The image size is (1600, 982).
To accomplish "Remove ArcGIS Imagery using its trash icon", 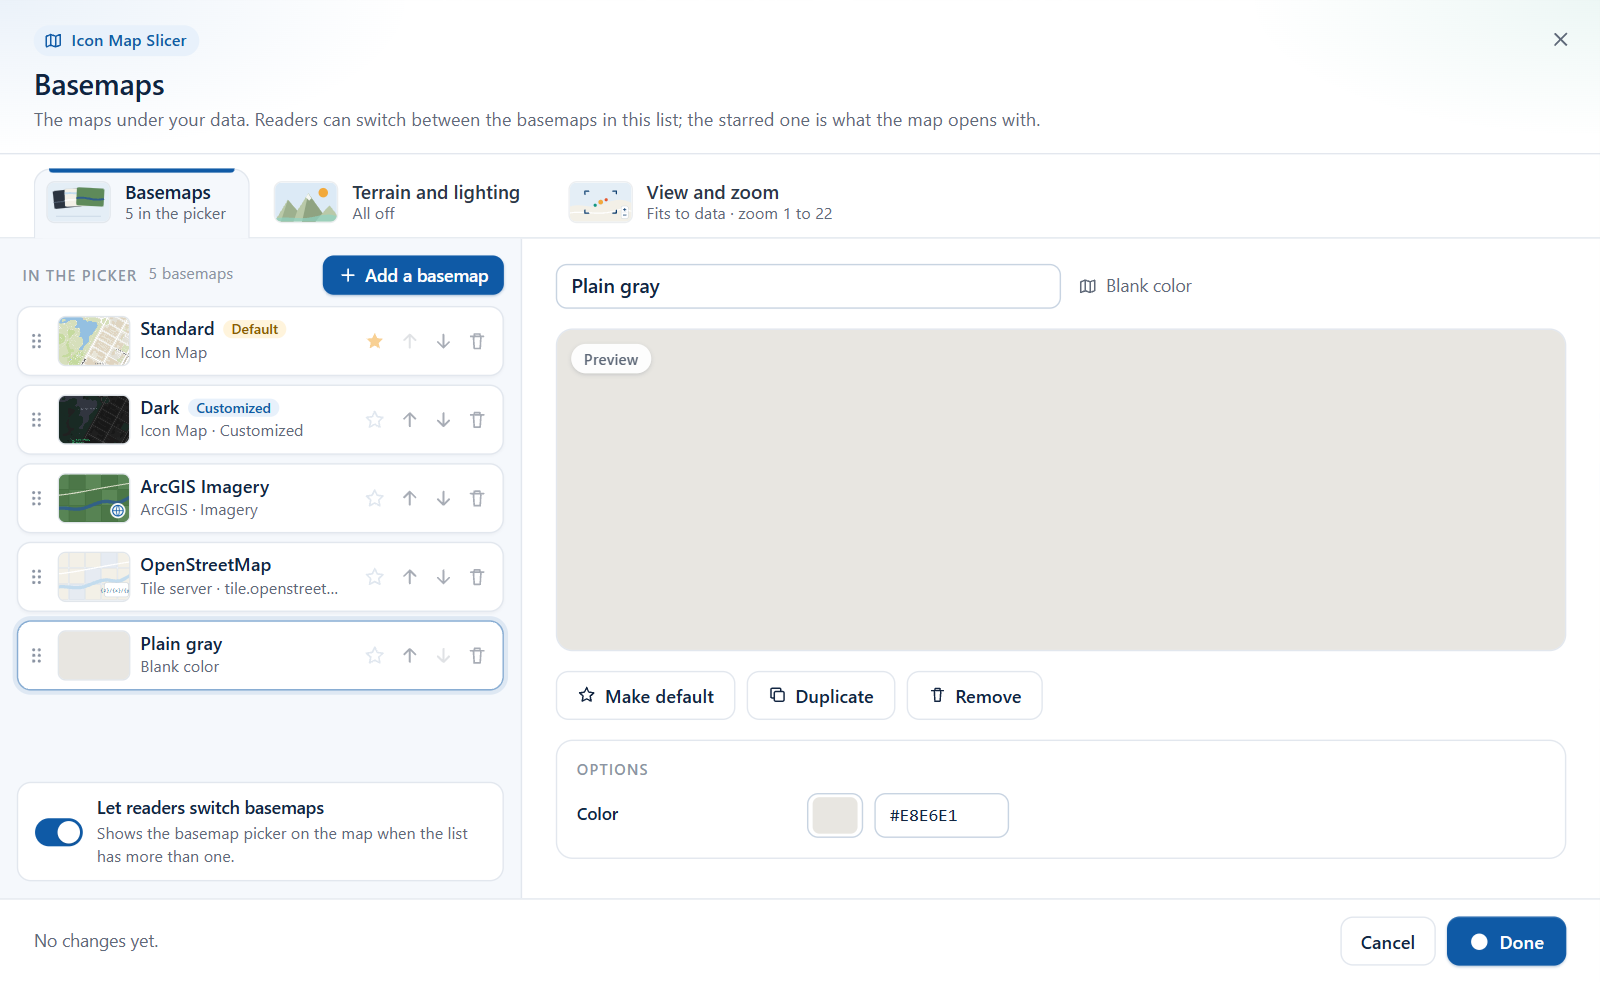I will (x=477, y=498).
